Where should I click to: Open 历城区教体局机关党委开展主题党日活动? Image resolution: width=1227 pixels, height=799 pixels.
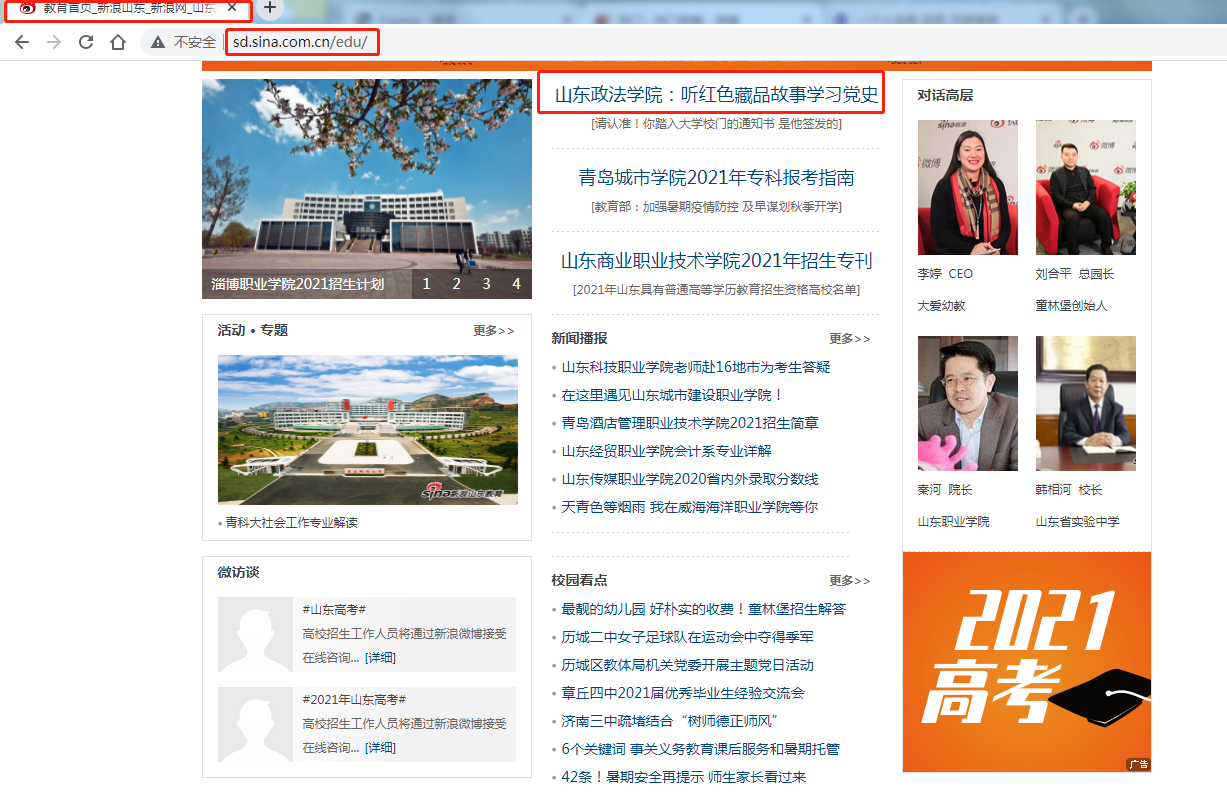coord(687,665)
